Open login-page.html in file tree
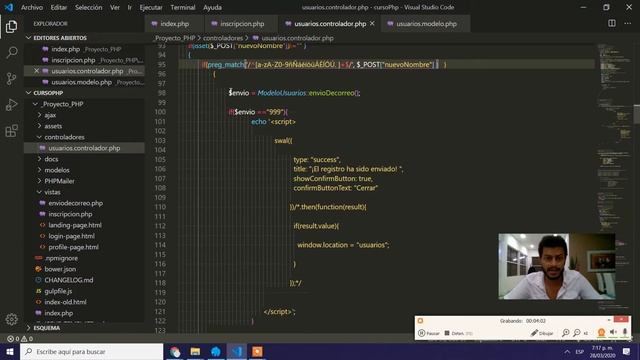This screenshot has width=640, height=360. [x=71, y=236]
